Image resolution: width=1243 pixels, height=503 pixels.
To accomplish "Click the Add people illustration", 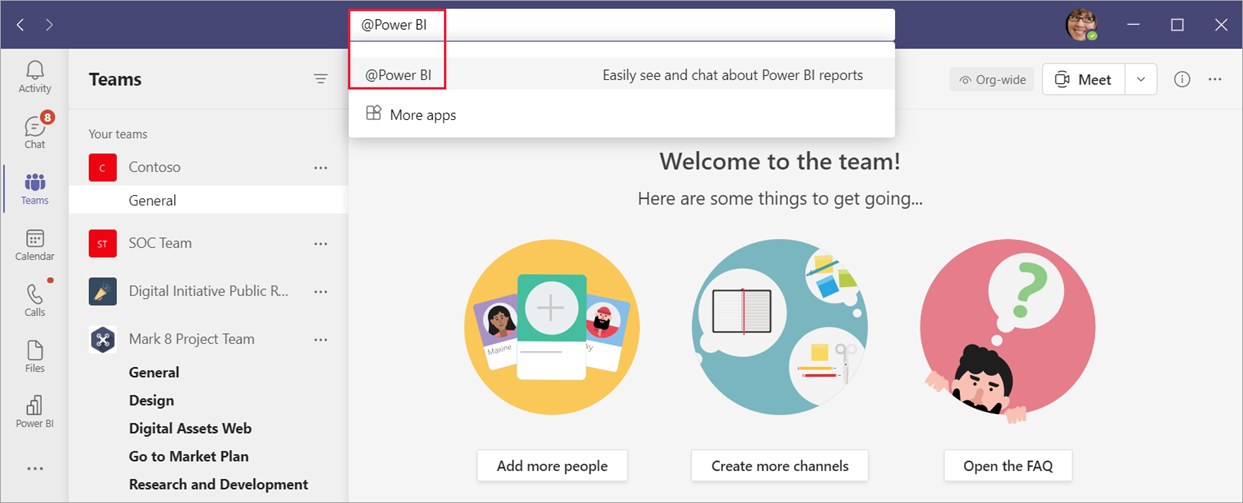I will click(x=552, y=327).
